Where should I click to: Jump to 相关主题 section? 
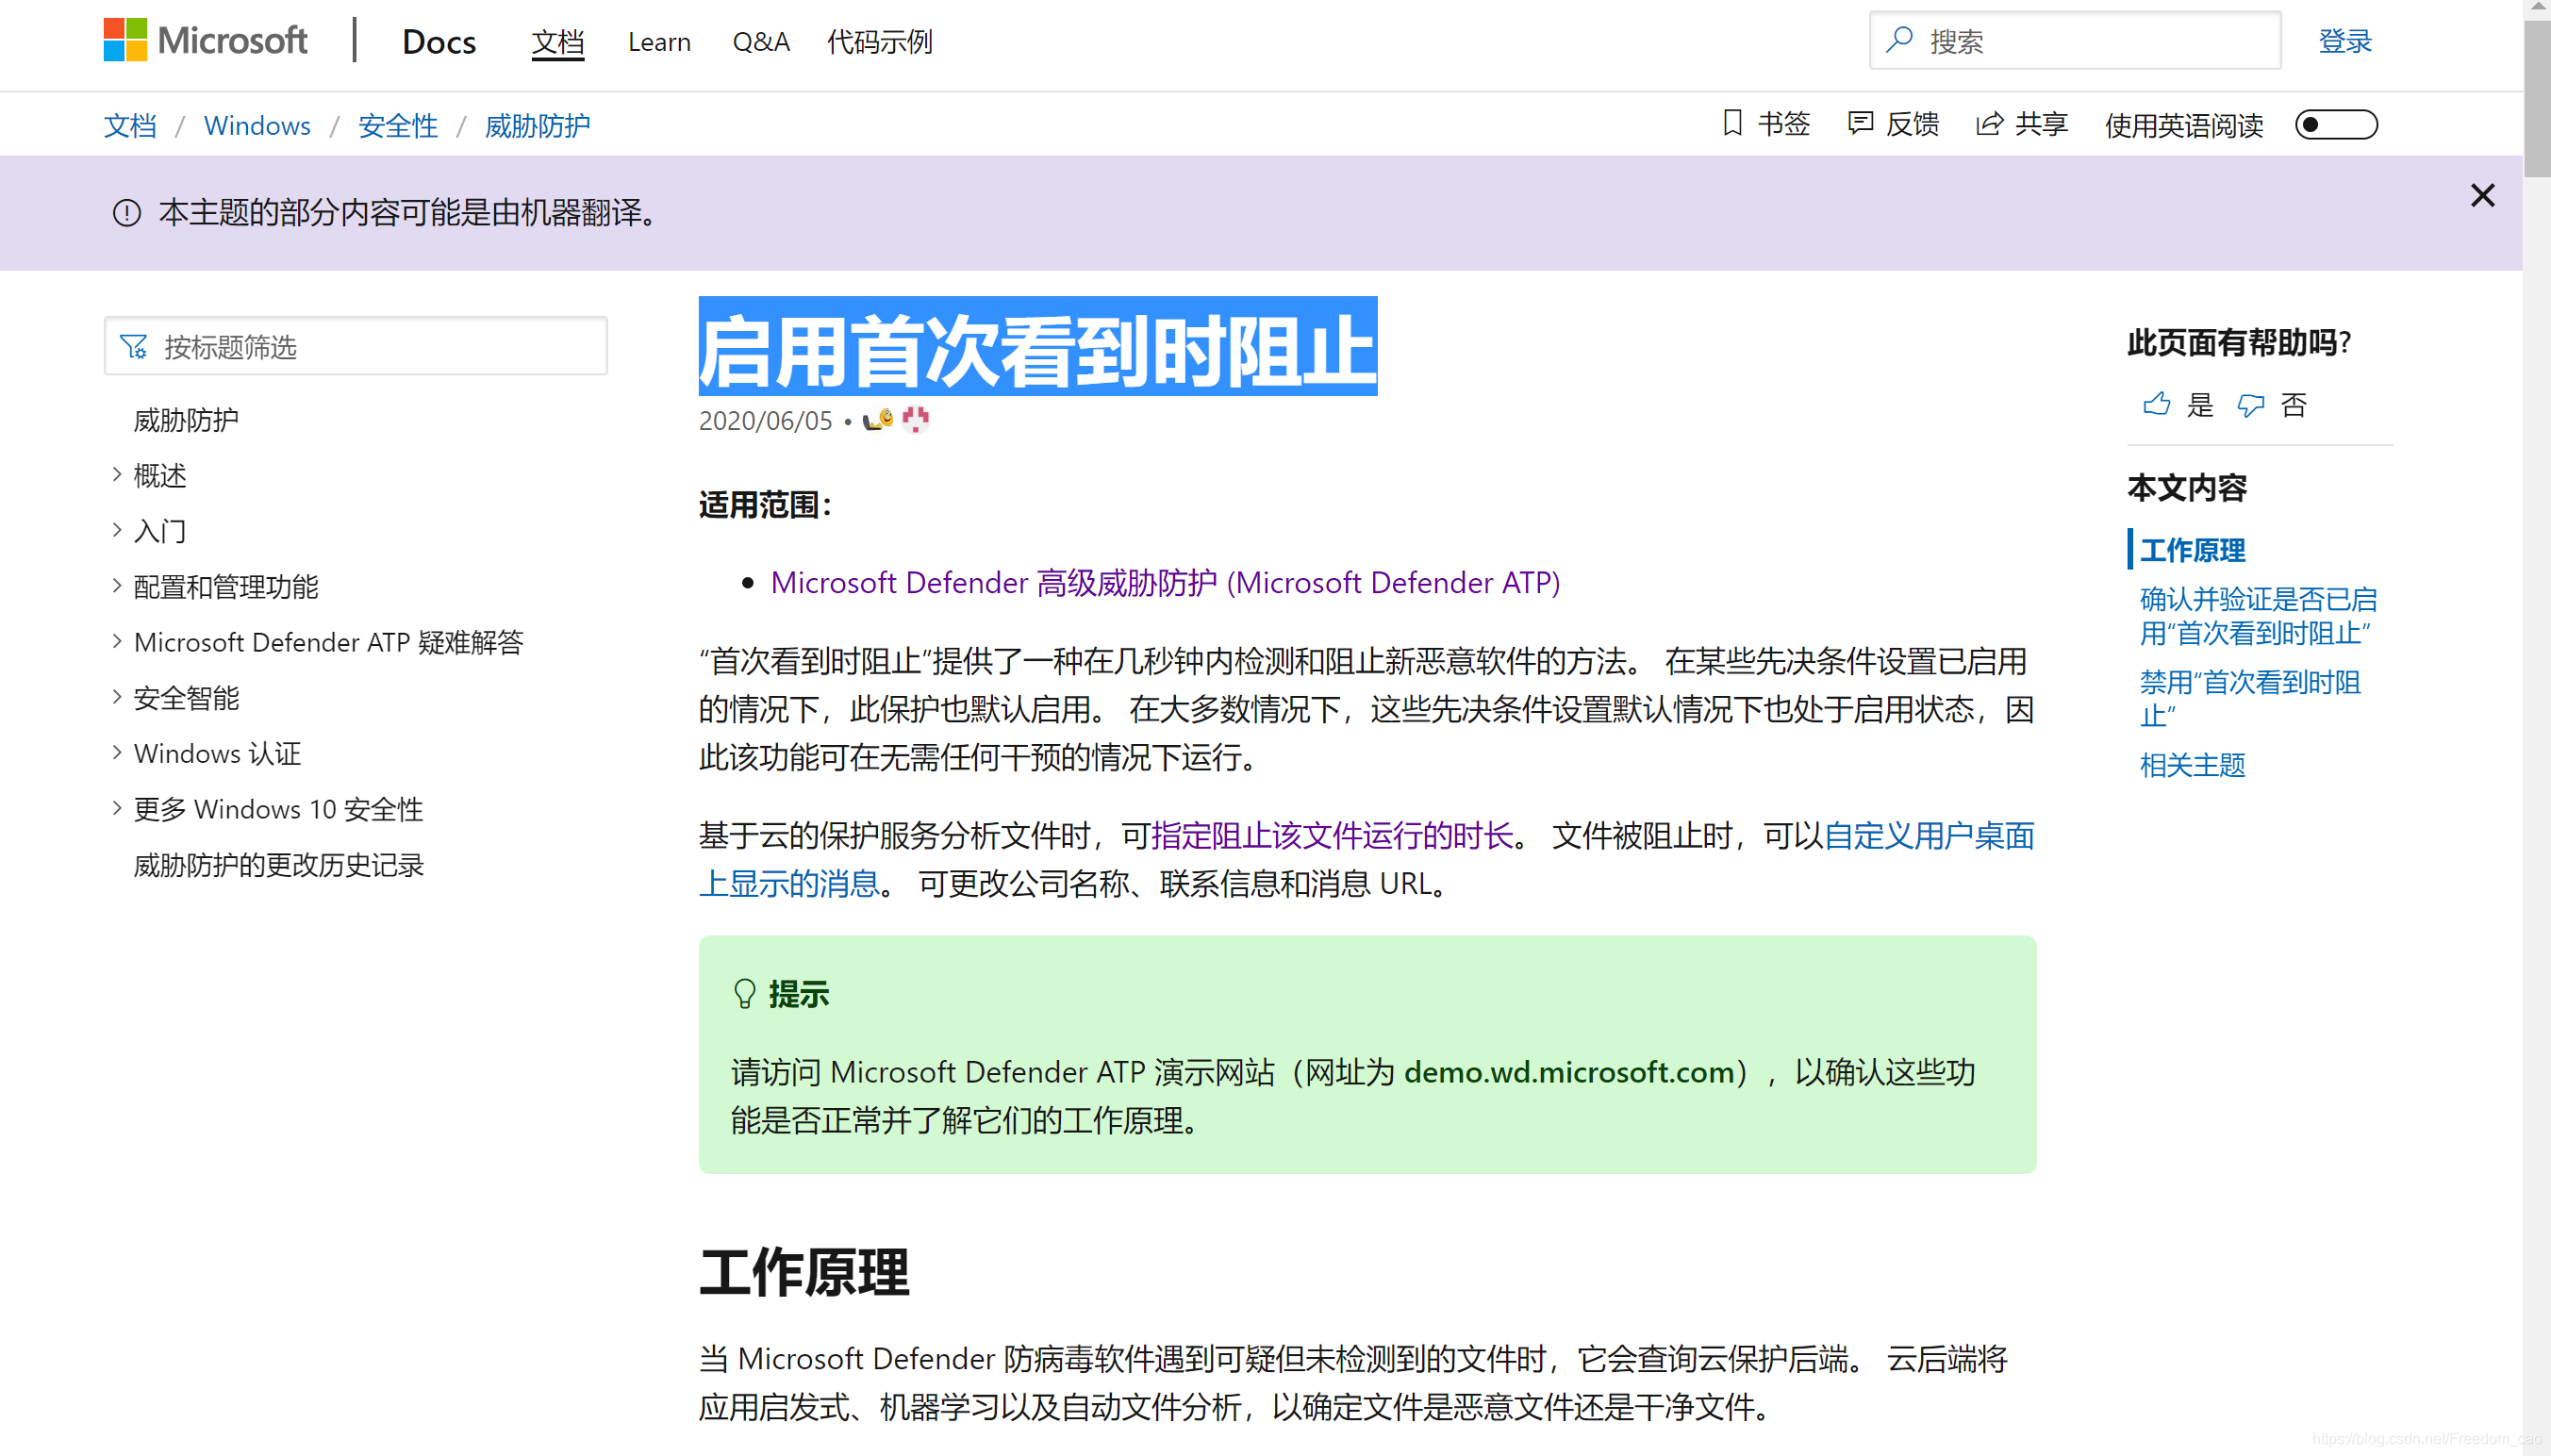[2192, 764]
